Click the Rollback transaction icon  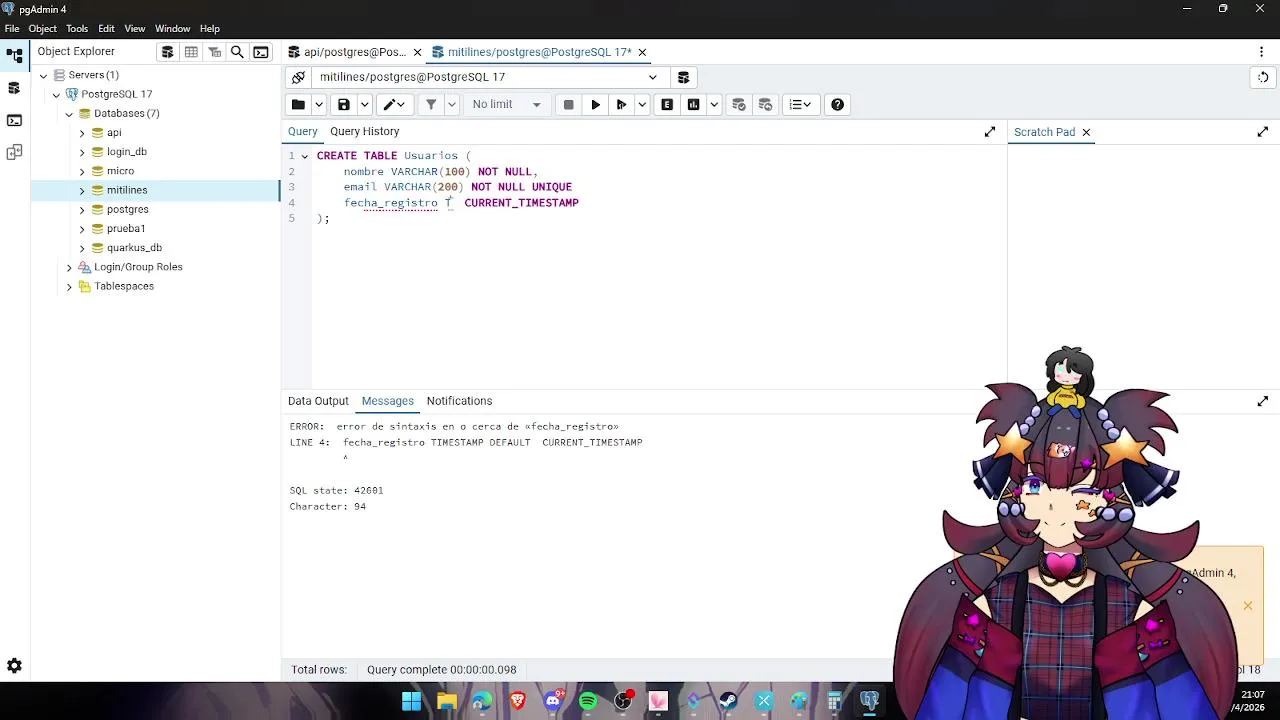[765, 104]
